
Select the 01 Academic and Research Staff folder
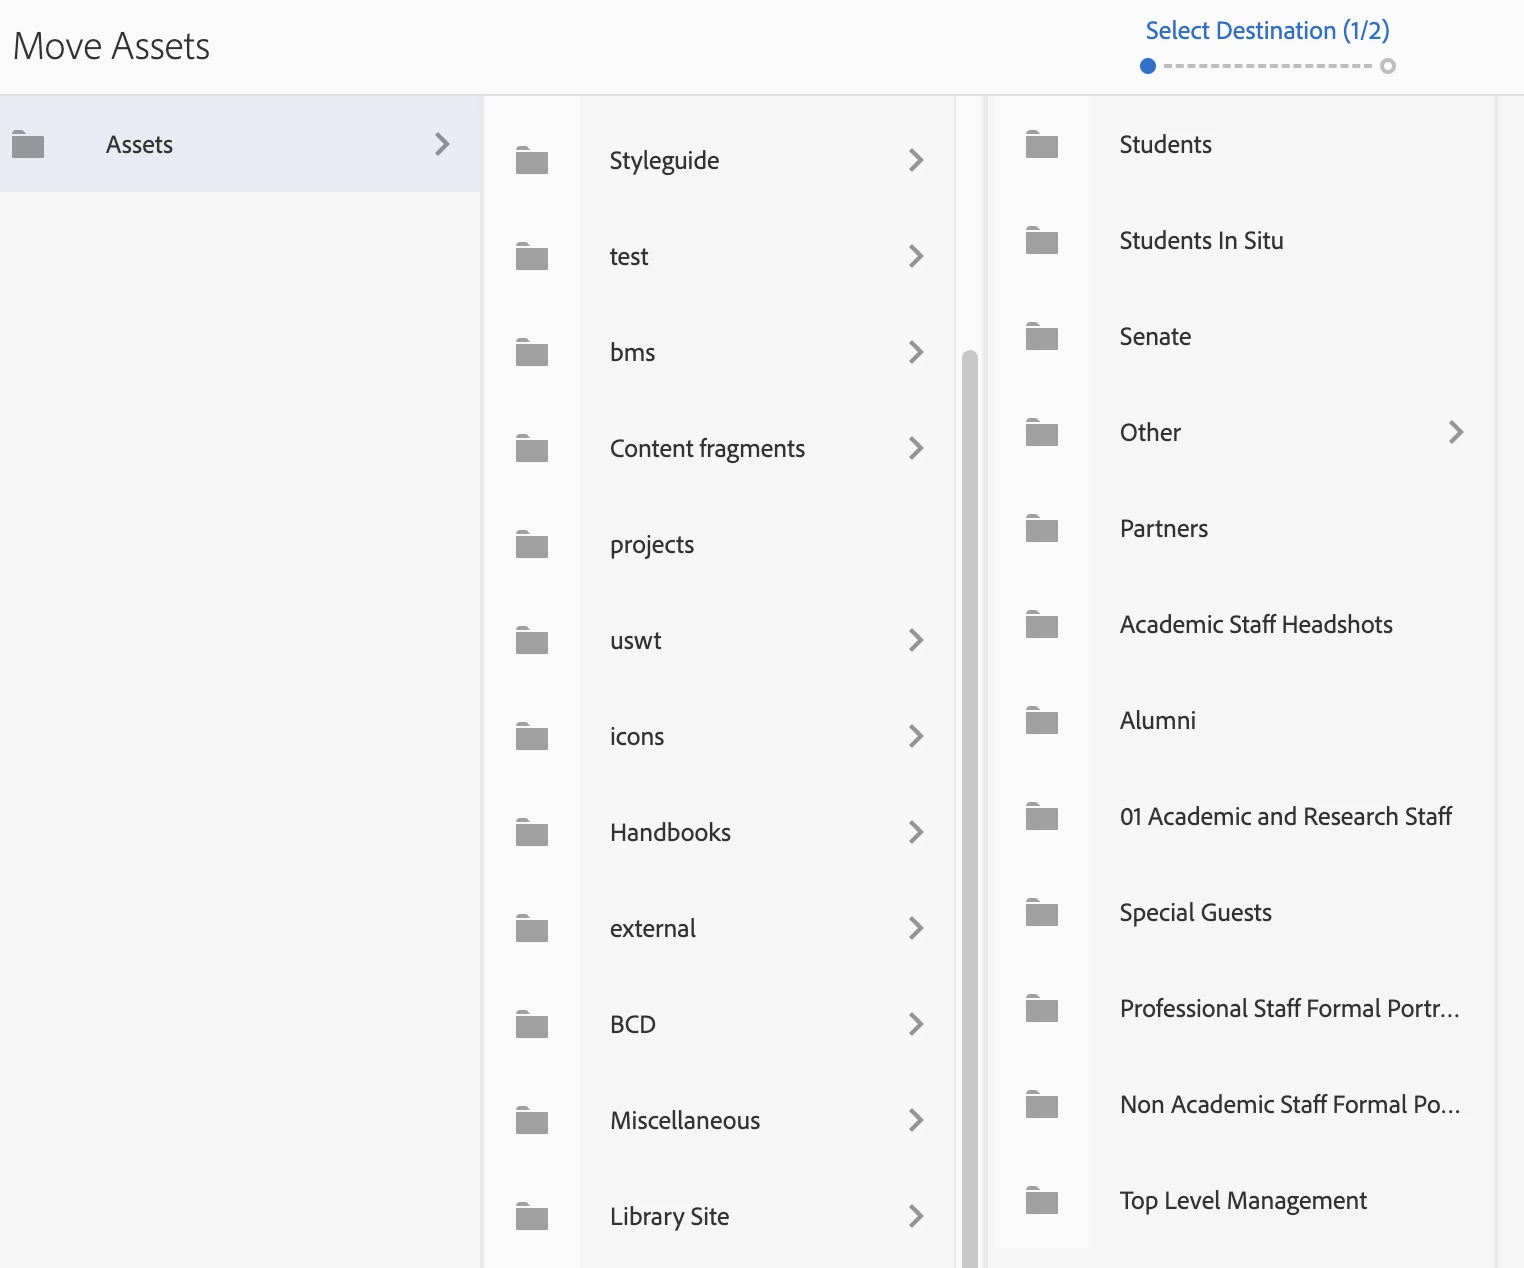pyautogui.click(x=1285, y=817)
